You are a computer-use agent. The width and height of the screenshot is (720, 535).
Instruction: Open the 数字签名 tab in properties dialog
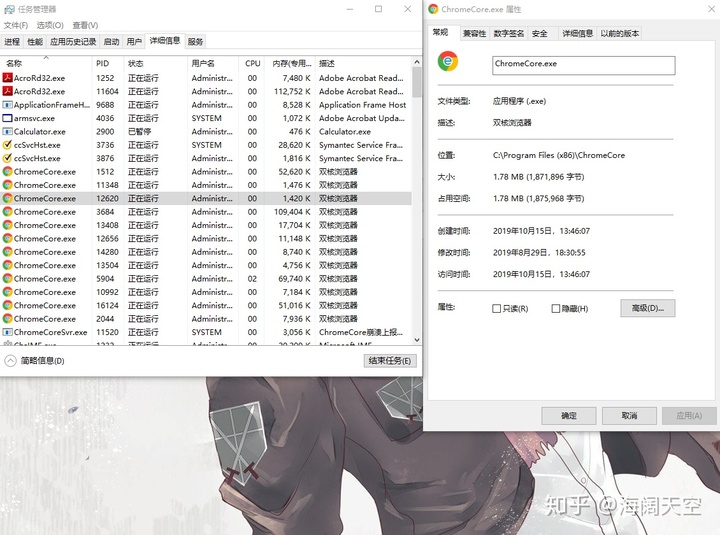click(509, 34)
